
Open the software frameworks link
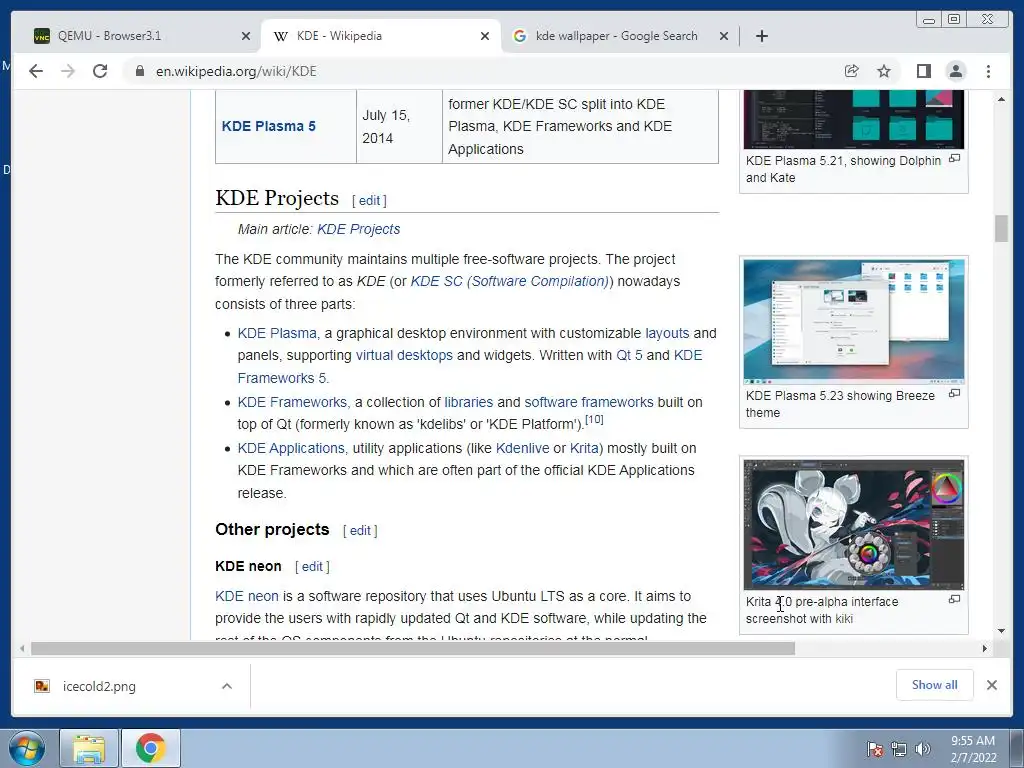tap(589, 402)
